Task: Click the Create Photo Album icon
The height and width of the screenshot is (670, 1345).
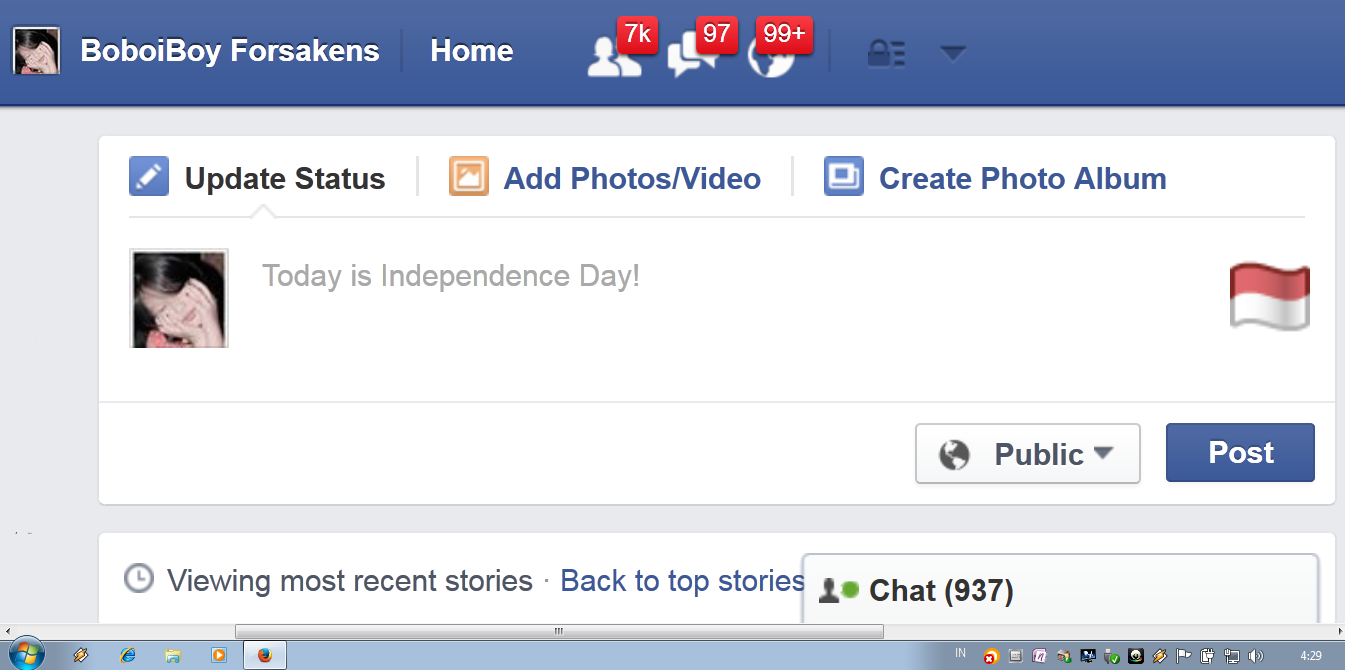Action: (843, 177)
